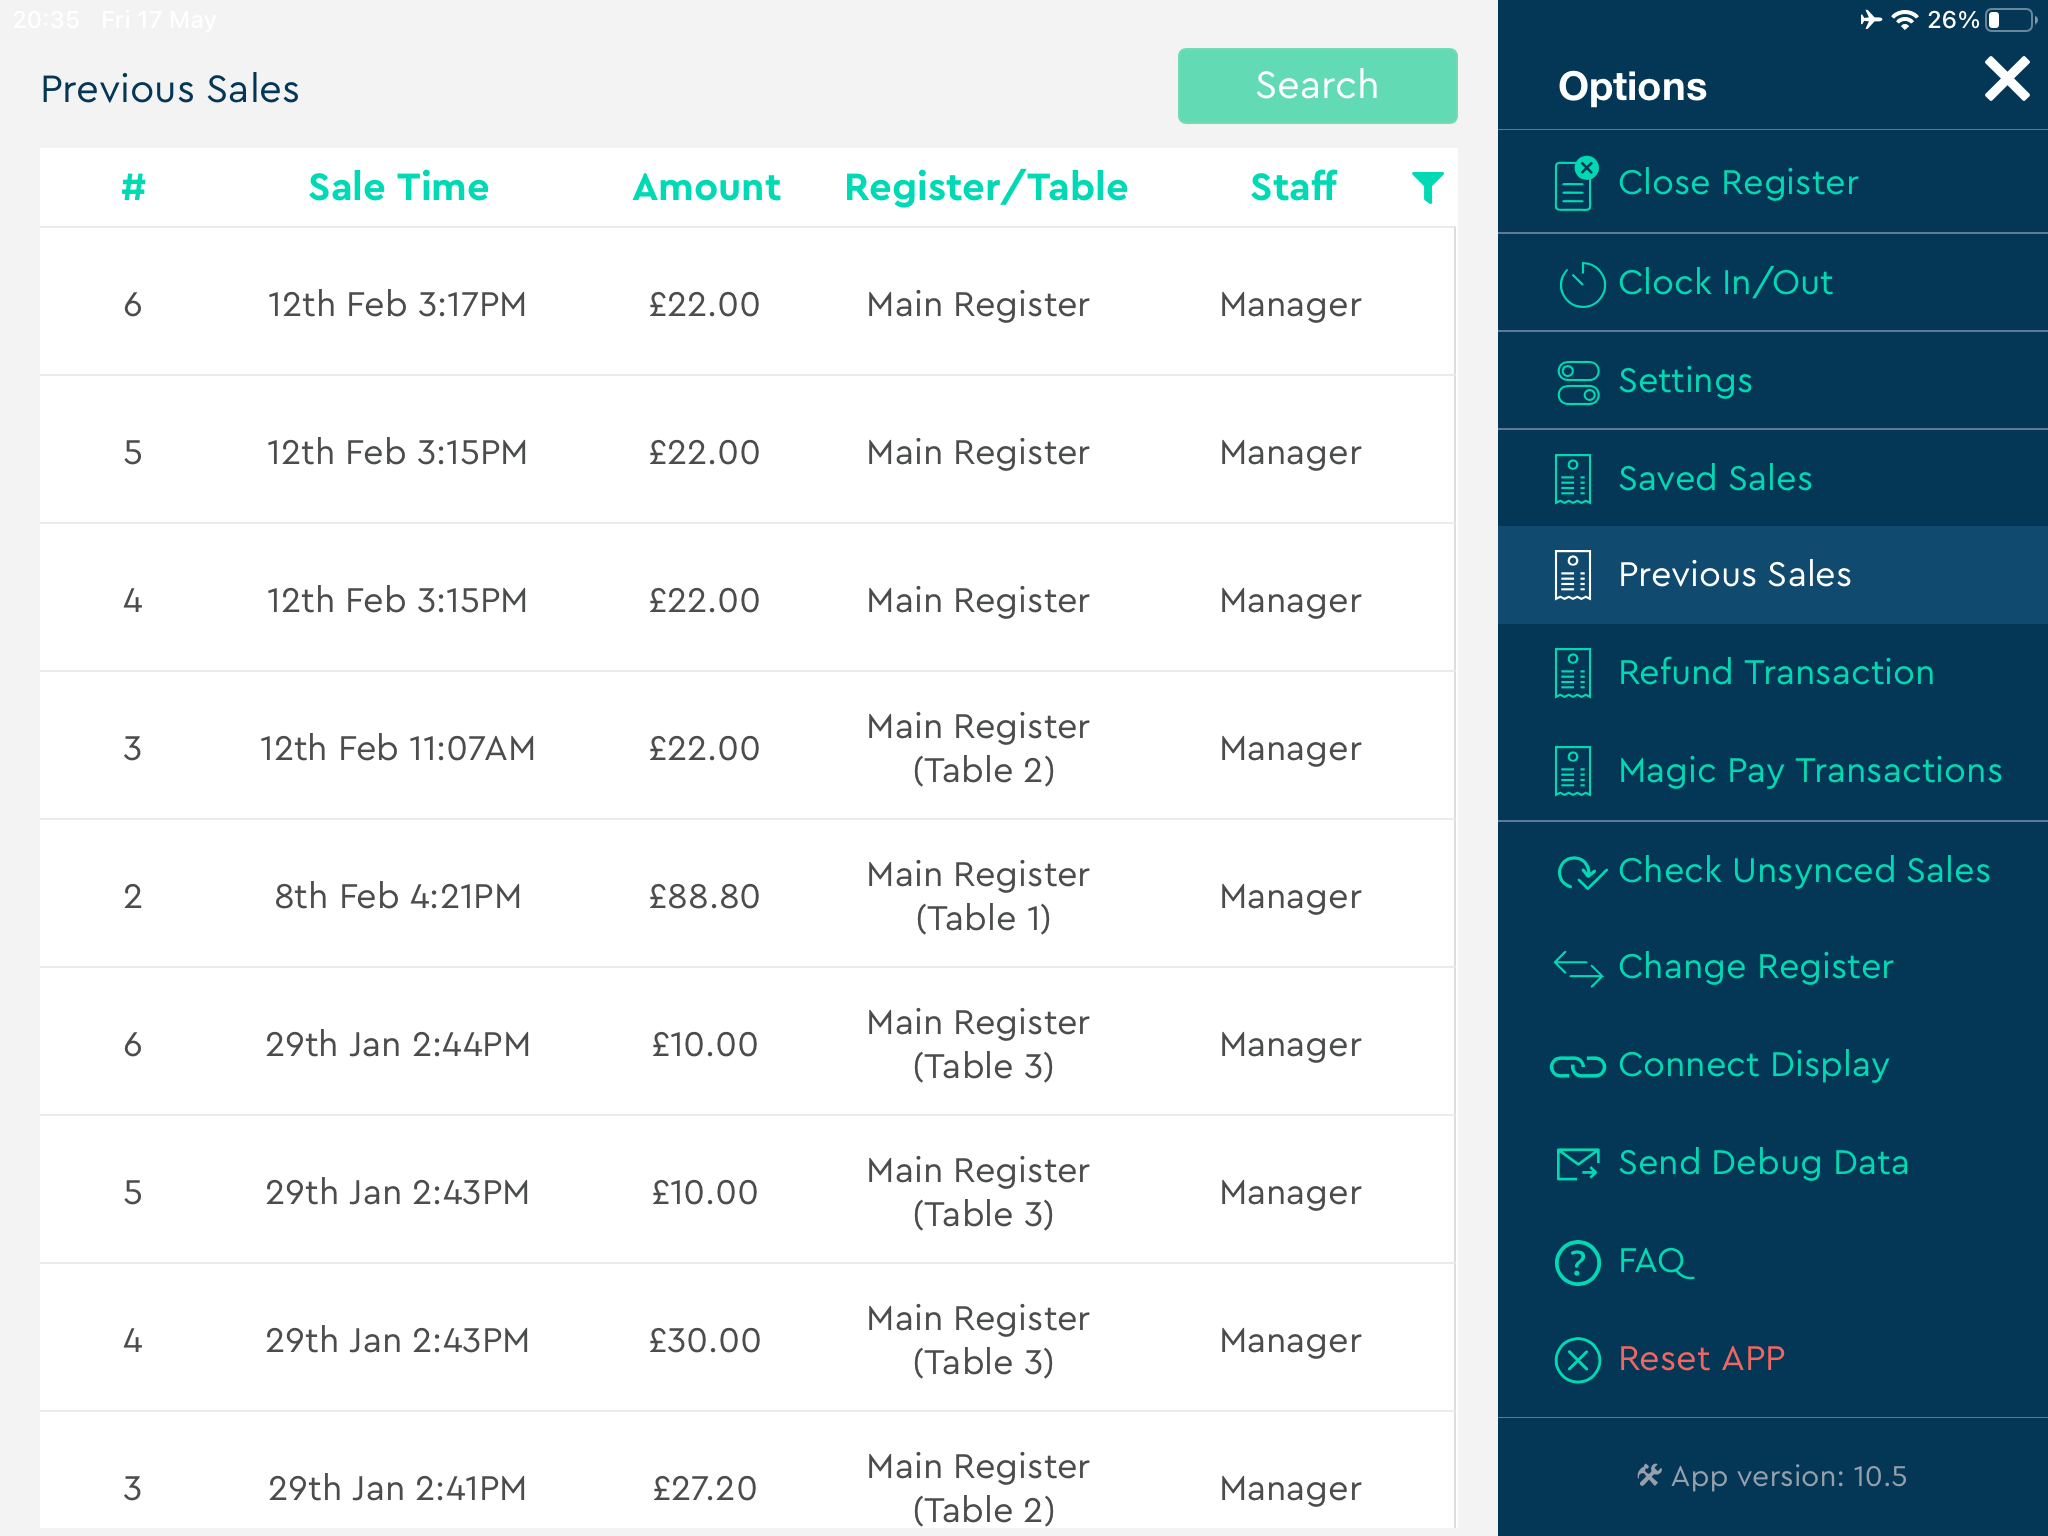Click the Magic Pay Transactions icon

1572,770
